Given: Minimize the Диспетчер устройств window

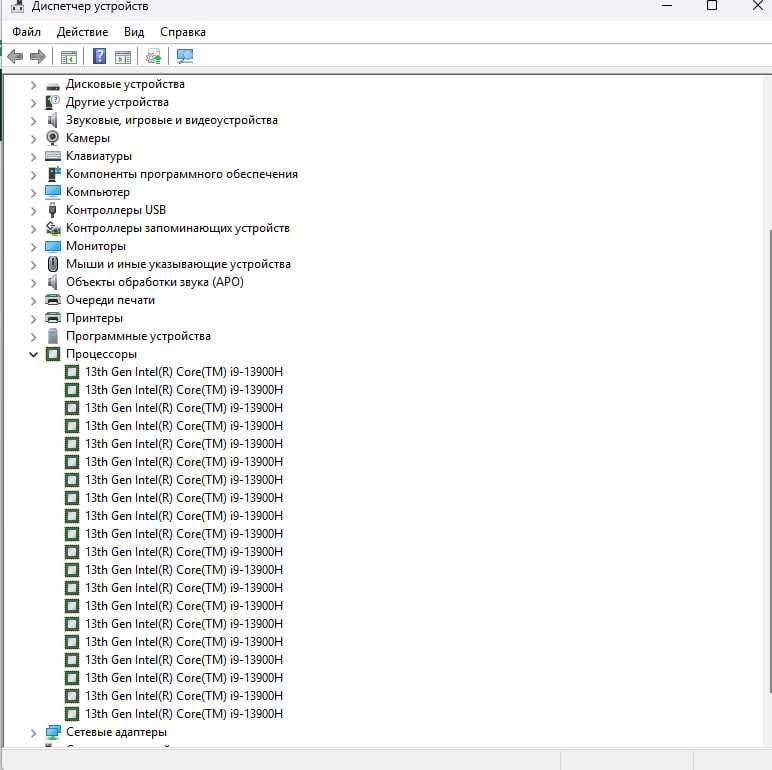Looking at the screenshot, I should (x=667, y=5).
